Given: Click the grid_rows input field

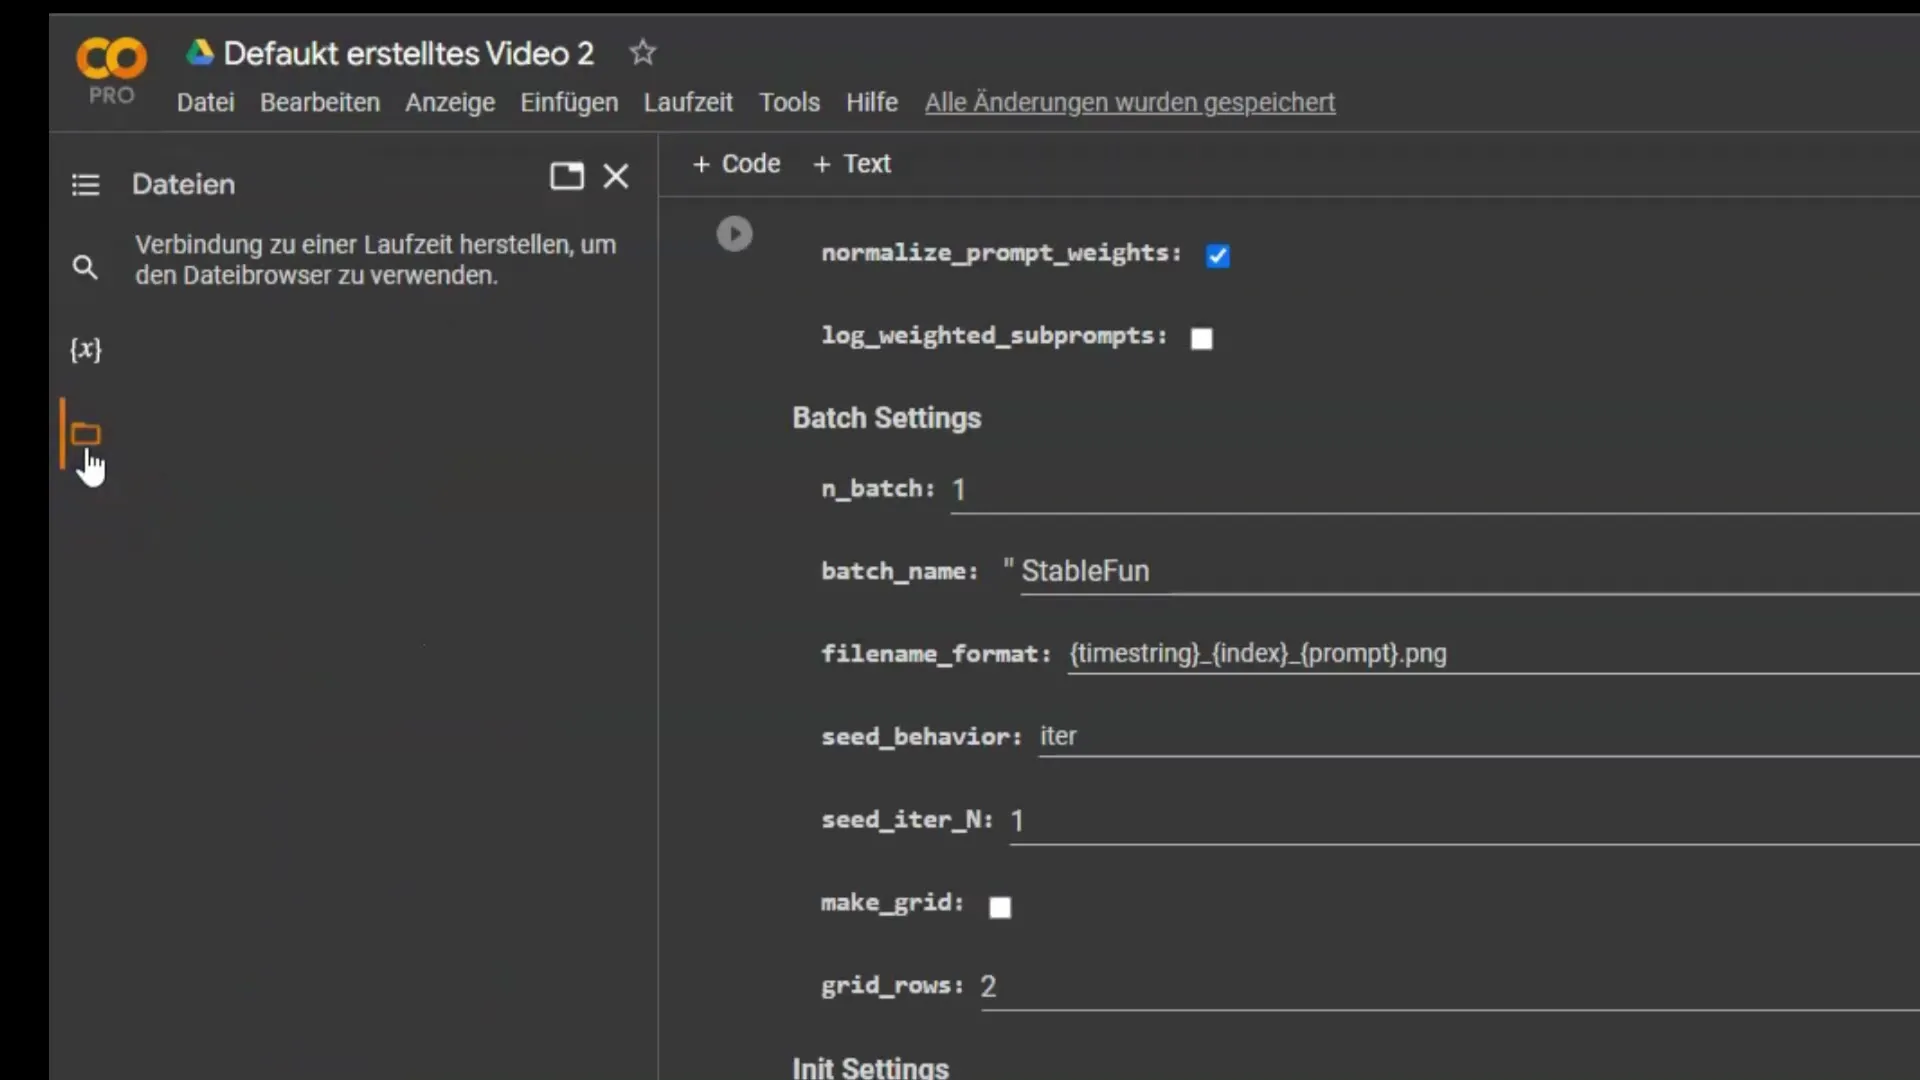Looking at the screenshot, I should click(x=1450, y=987).
